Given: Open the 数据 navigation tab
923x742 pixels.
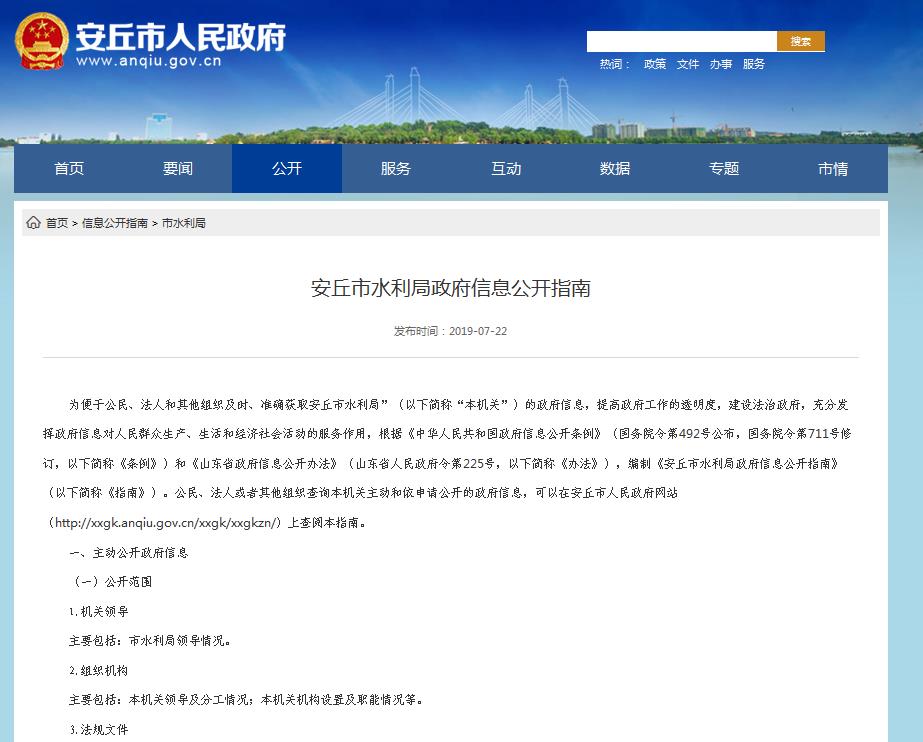Looking at the screenshot, I should tap(615, 169).
